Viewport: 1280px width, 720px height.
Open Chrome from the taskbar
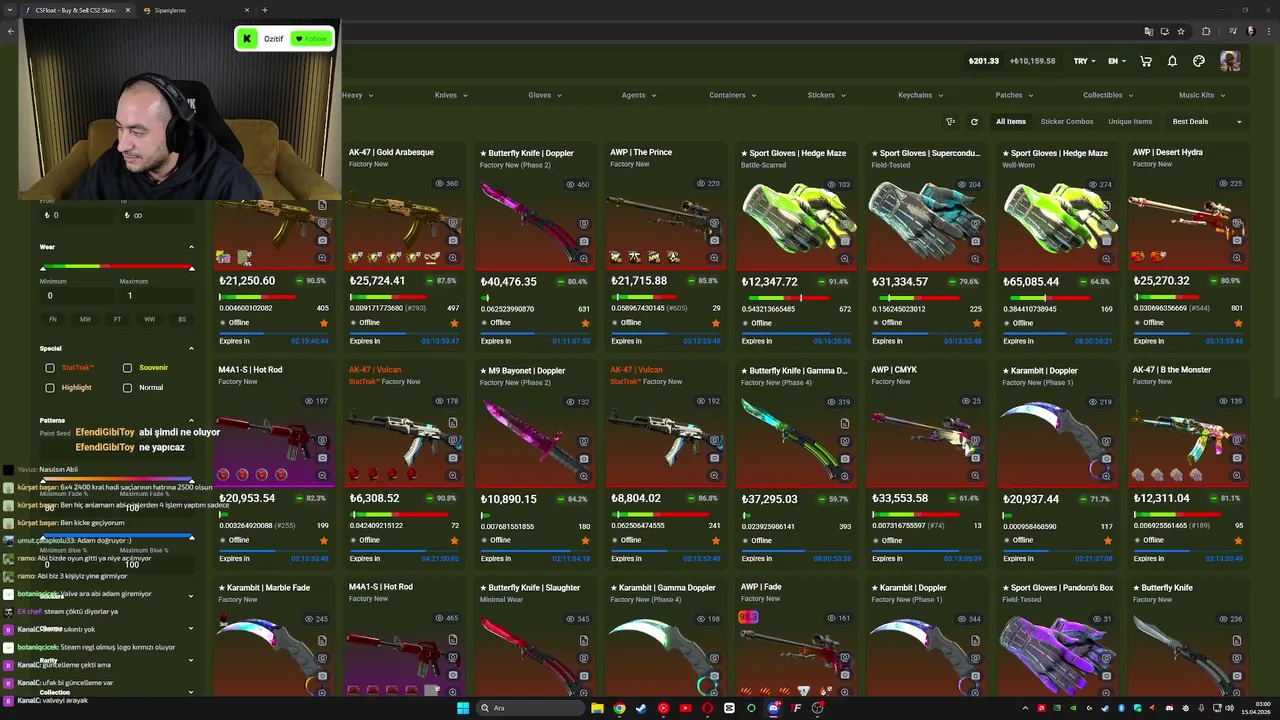619,708
